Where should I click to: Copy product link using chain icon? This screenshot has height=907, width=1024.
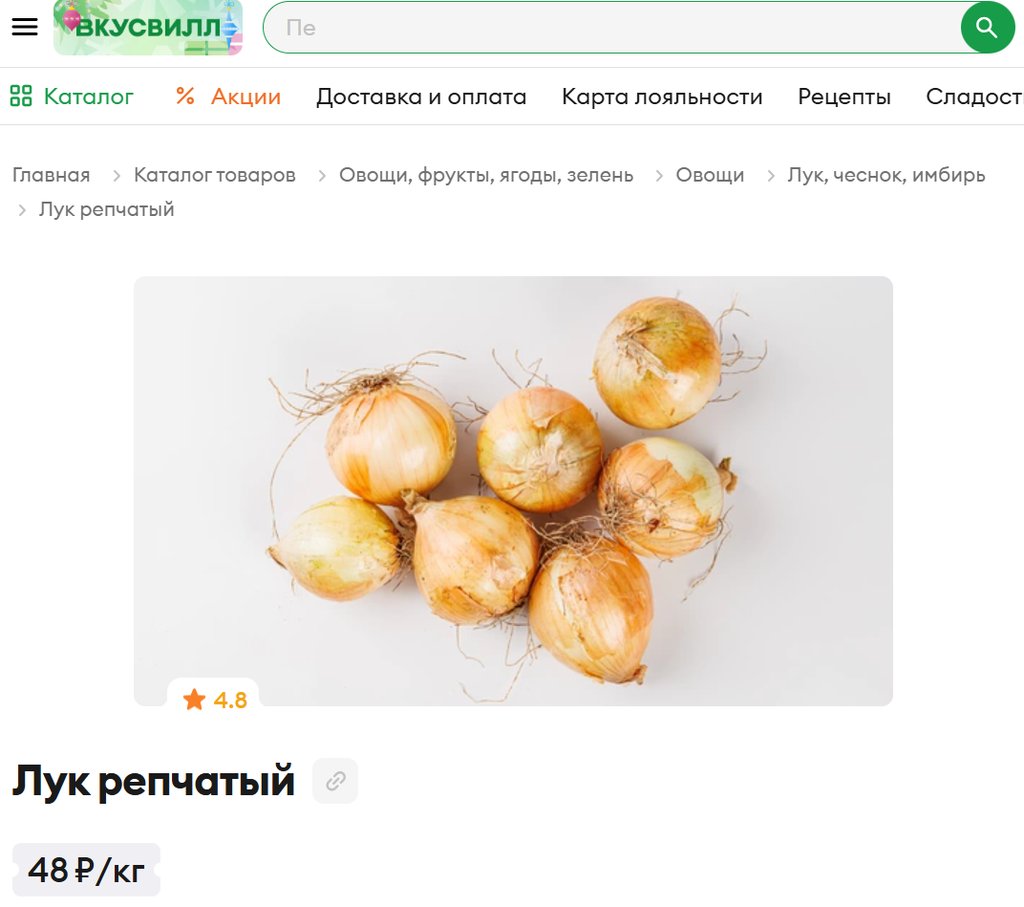coord(335,781)
